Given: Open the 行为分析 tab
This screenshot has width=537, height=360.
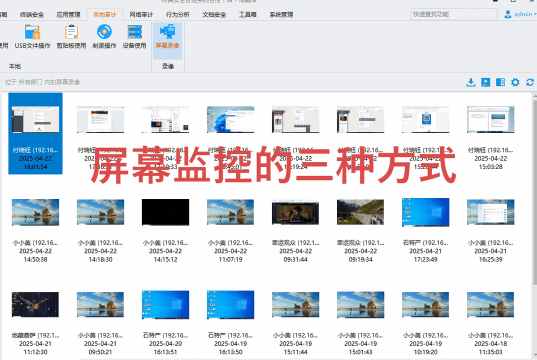Looking at the screenshot, I should (177, 14).
